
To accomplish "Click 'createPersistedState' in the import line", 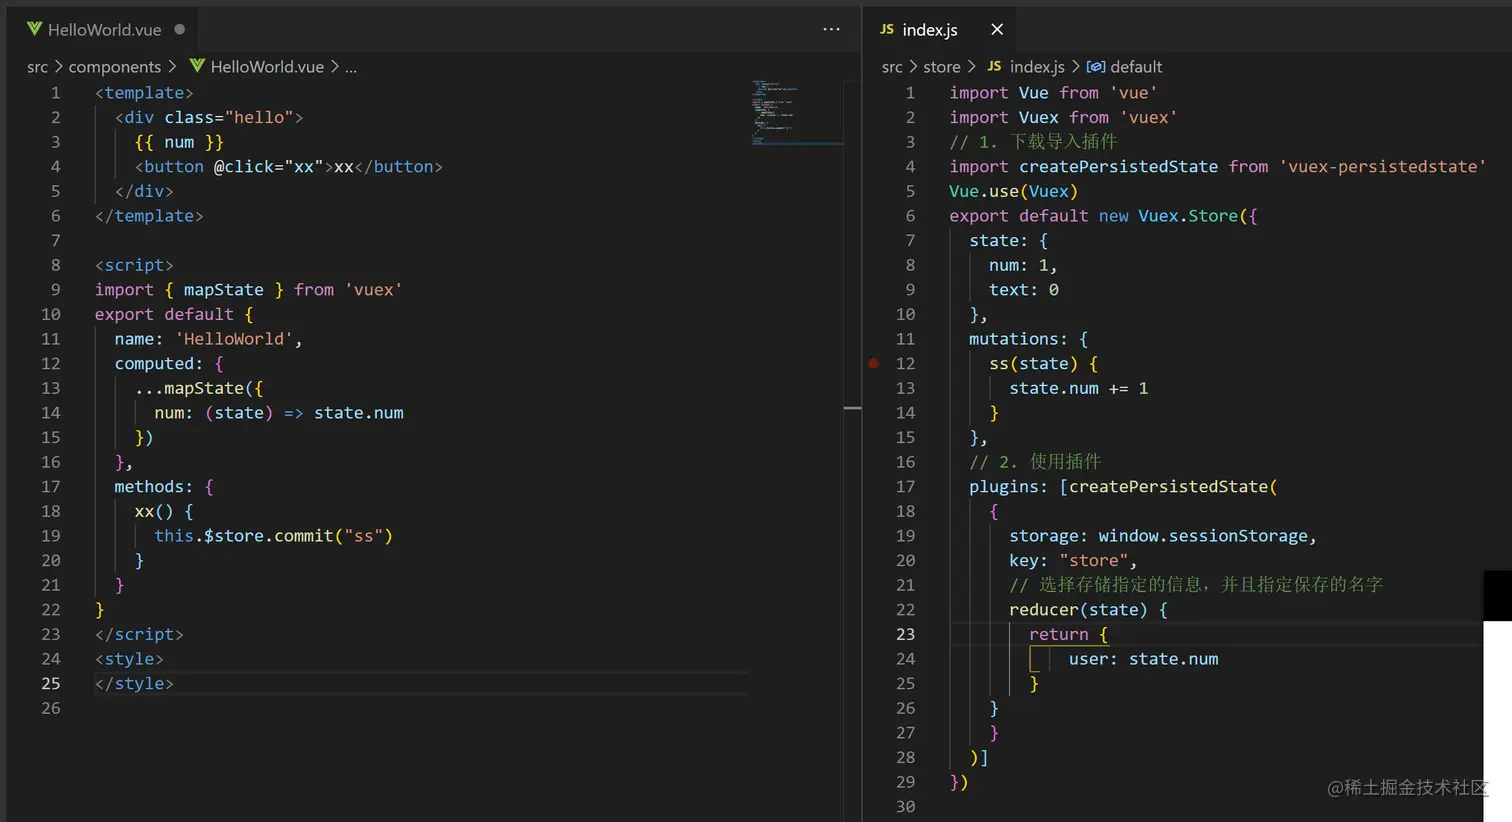I will pos(1118,167).
